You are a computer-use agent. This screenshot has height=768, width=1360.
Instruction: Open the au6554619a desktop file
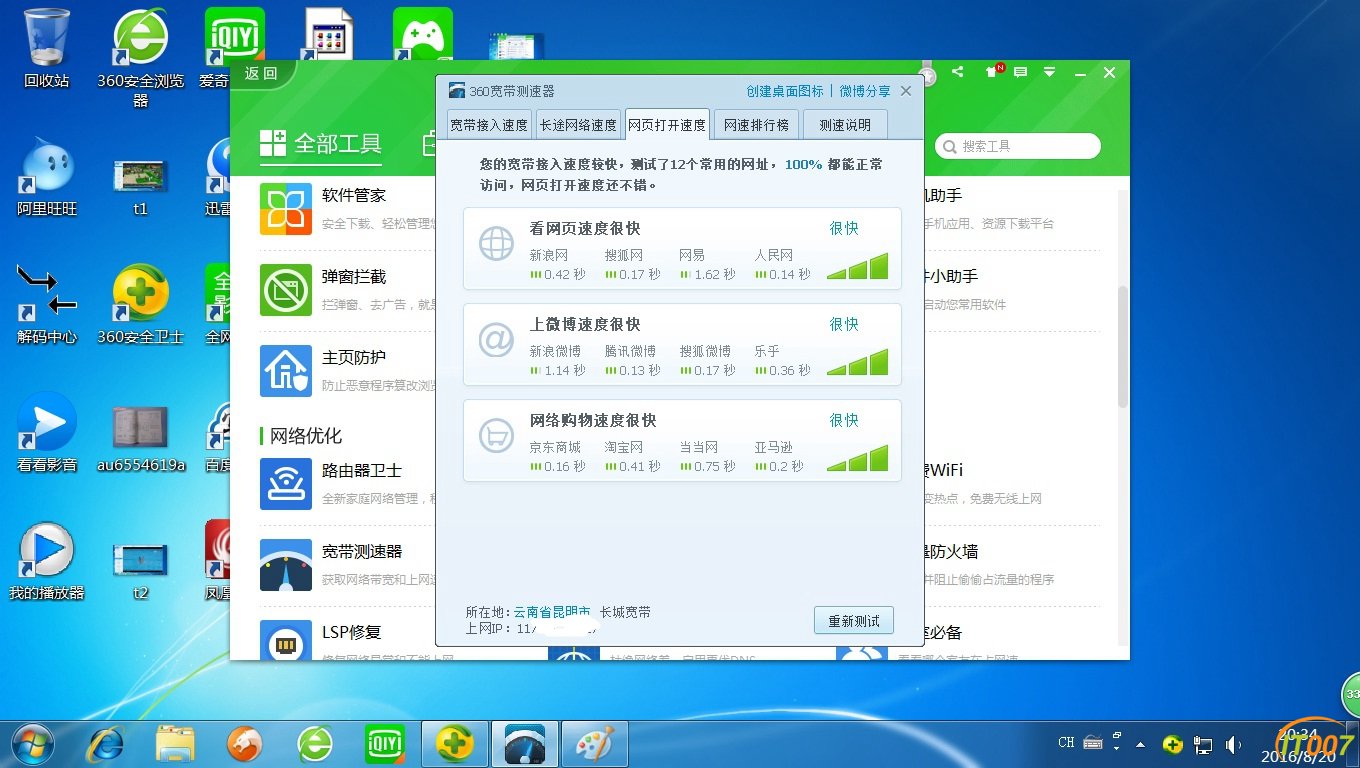(x=141, y=440)
